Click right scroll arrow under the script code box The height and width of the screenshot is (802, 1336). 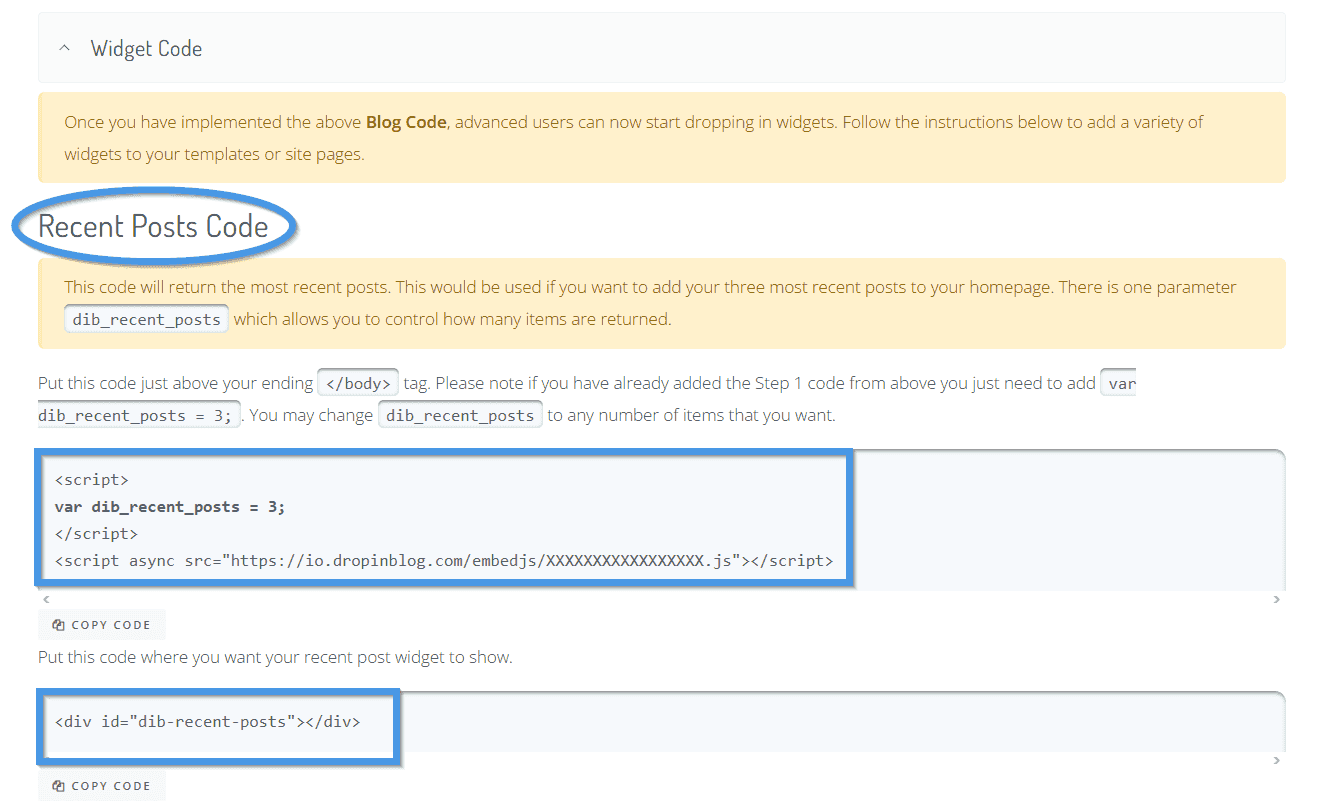click(x=1276, y=599)
